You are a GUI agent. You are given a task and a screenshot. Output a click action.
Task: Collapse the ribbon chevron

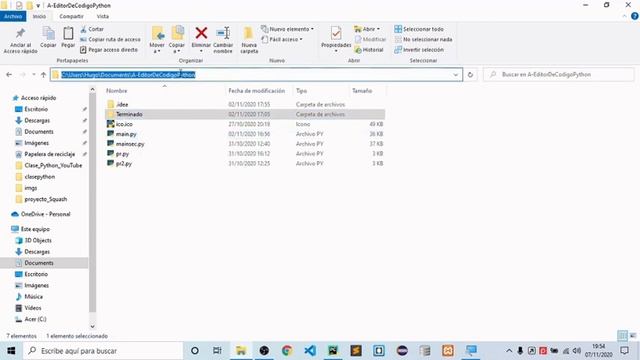pos(624,16)
